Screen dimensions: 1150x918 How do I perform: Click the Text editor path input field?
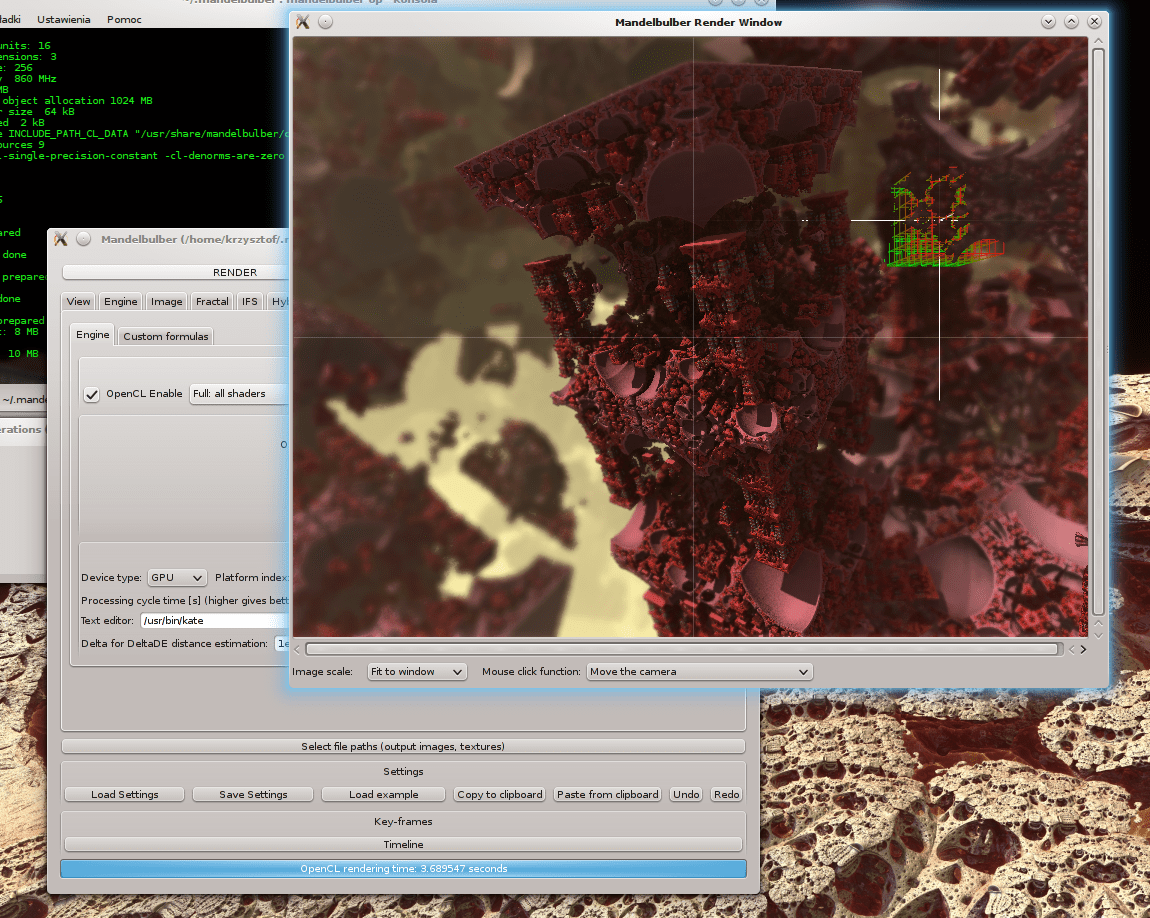213,620
